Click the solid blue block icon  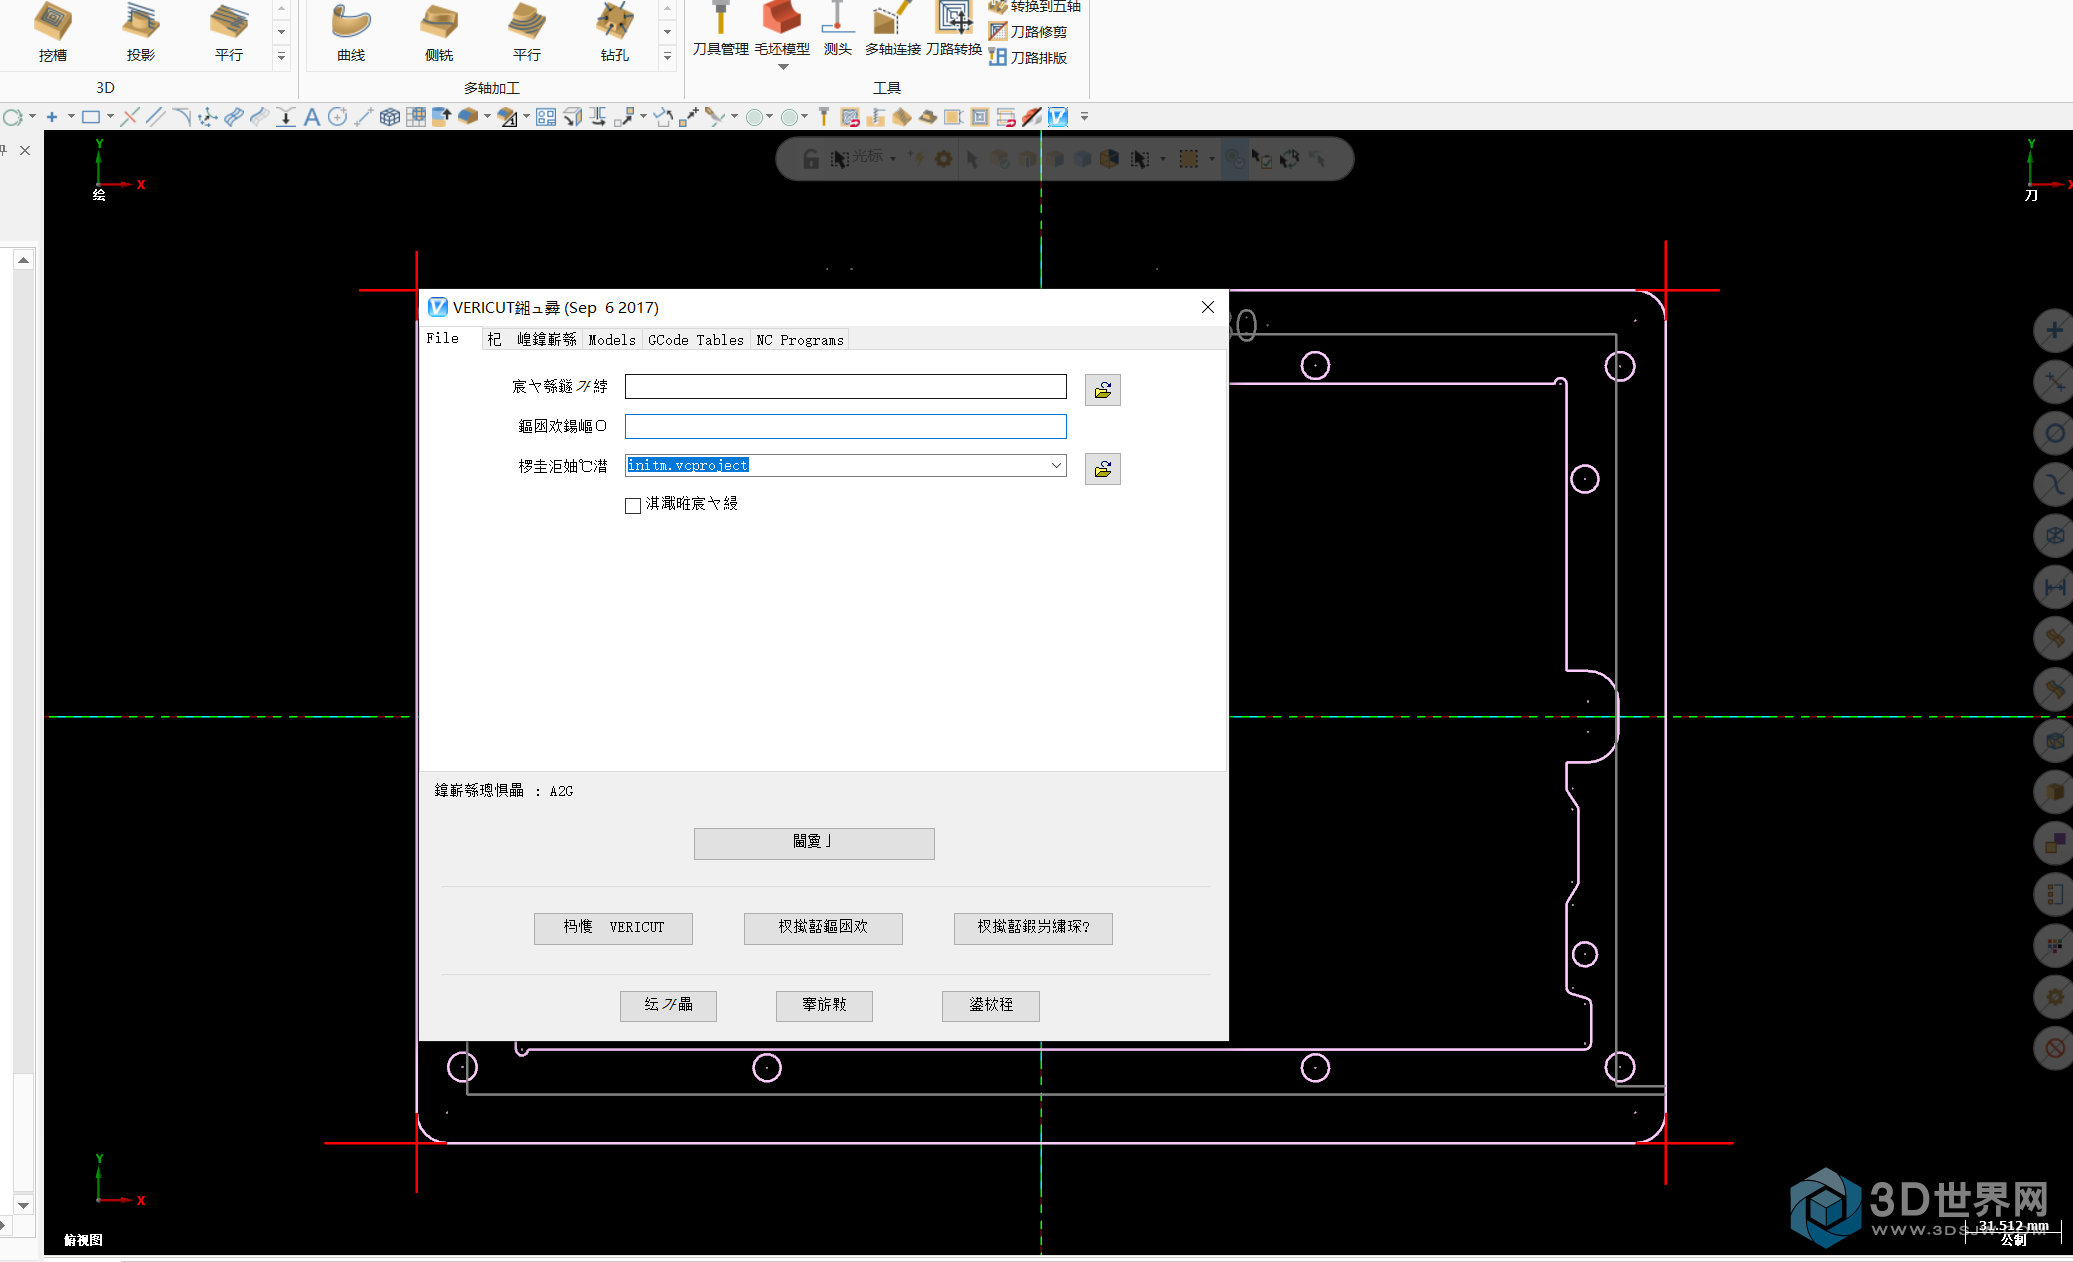(467, 117)
